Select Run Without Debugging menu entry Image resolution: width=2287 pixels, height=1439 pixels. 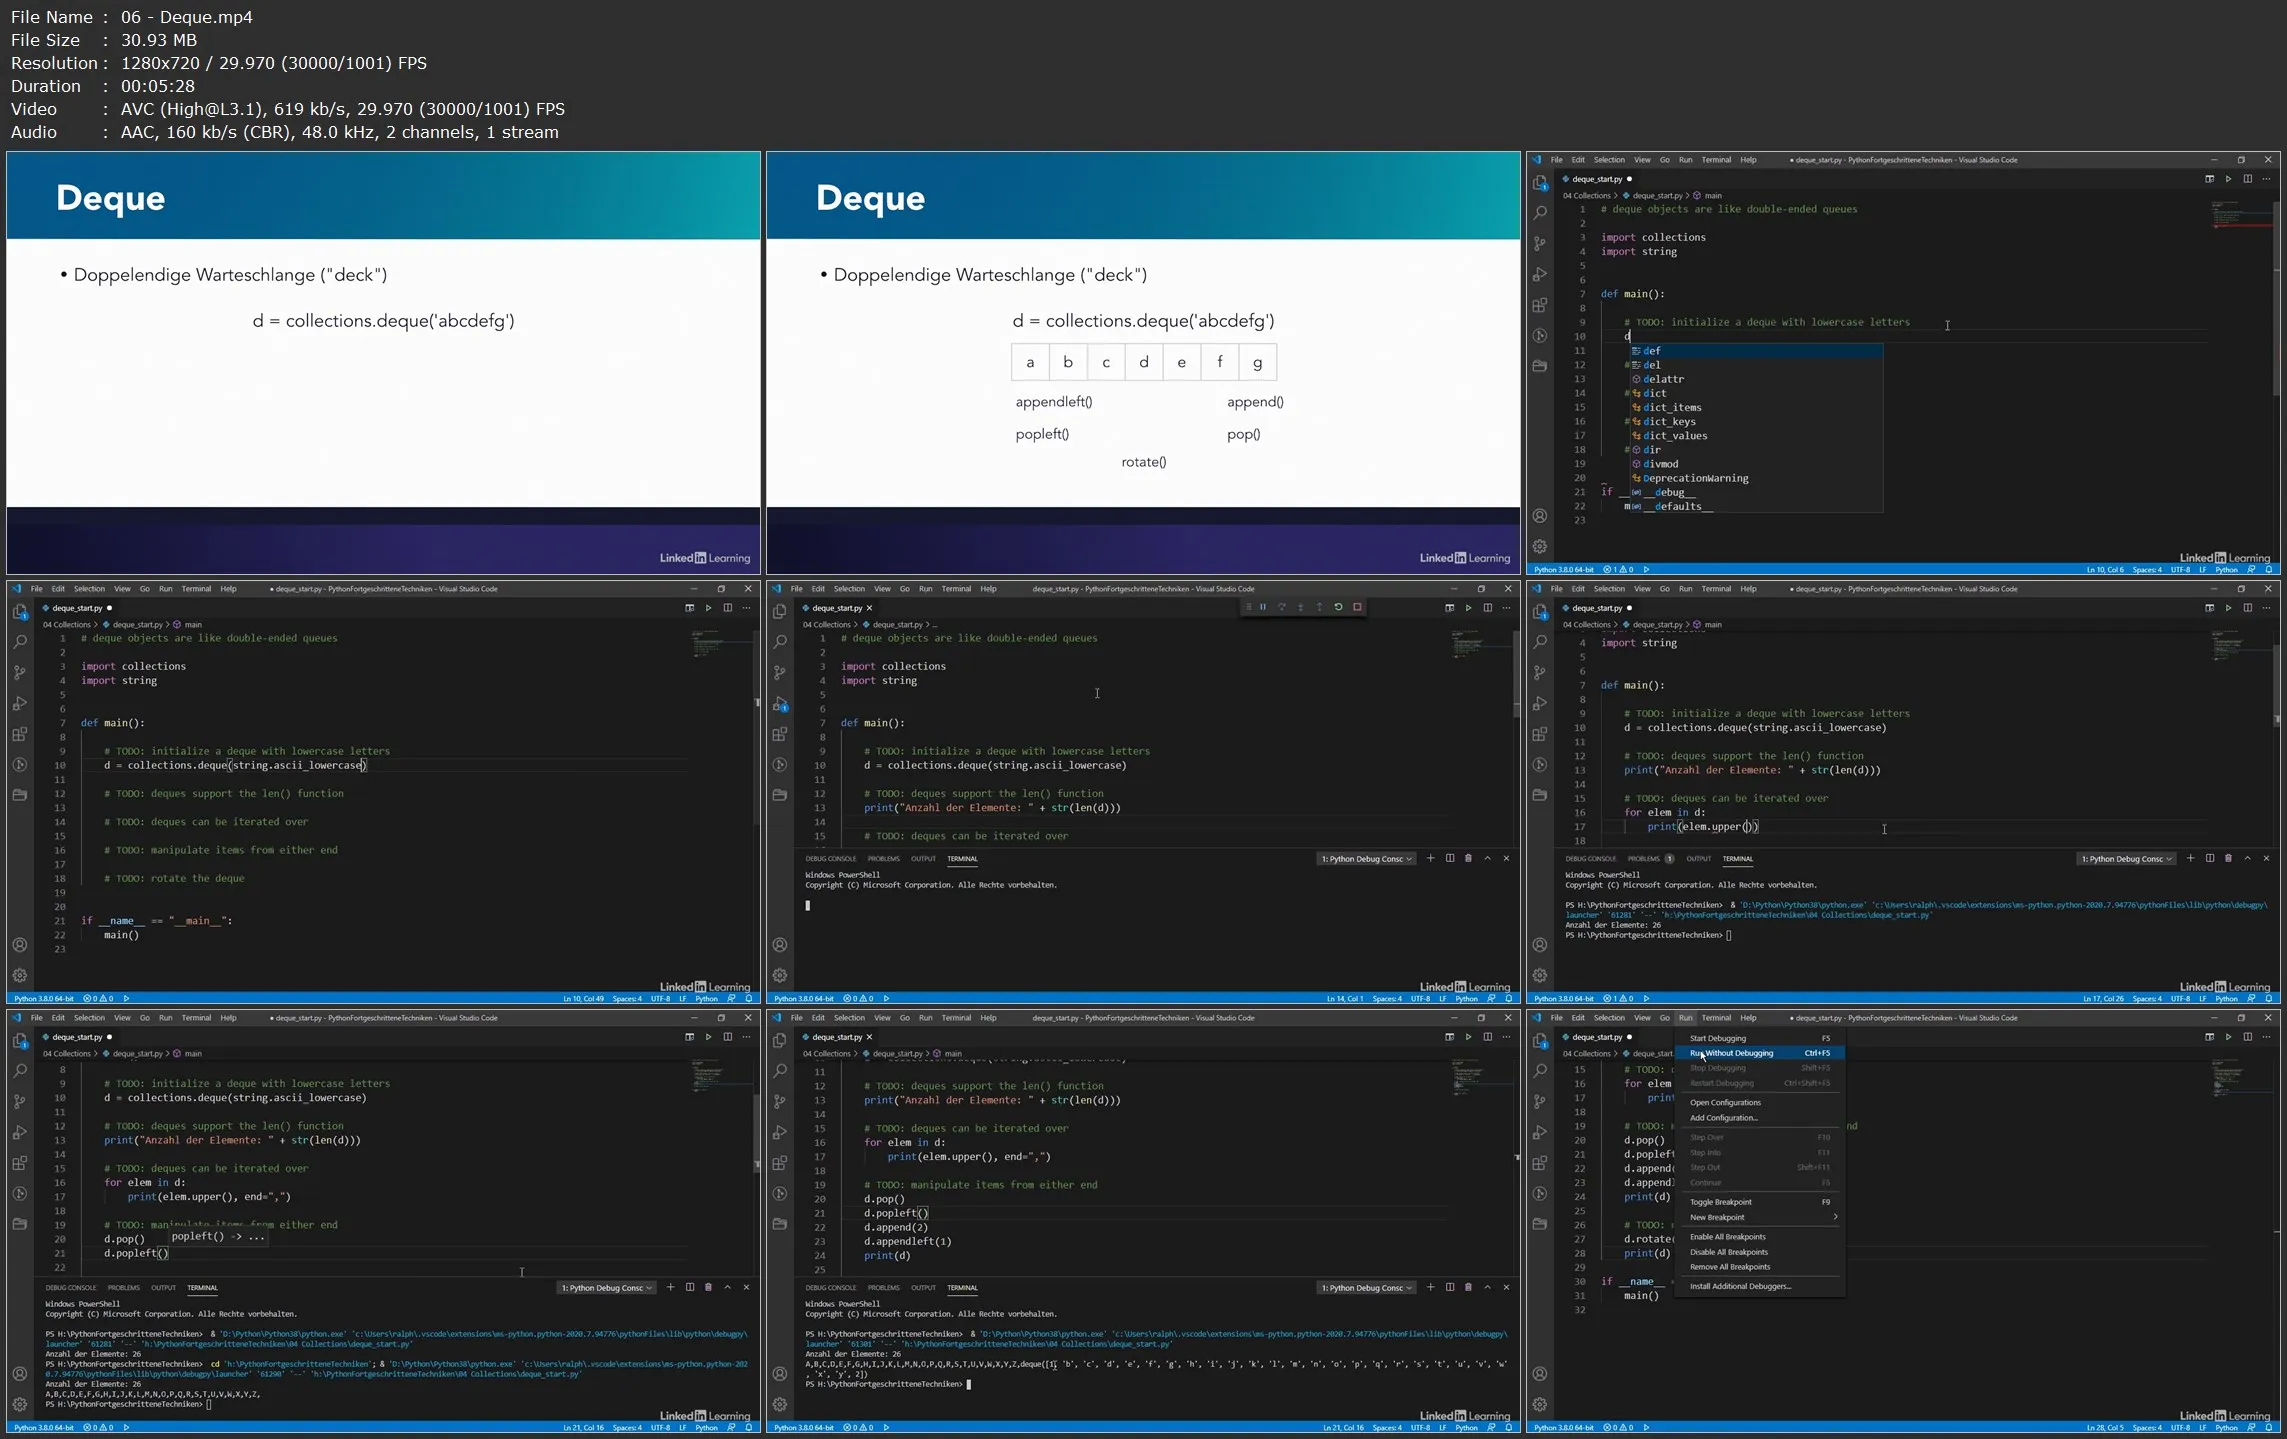pyautogui.click(x=1732, y=1053)
